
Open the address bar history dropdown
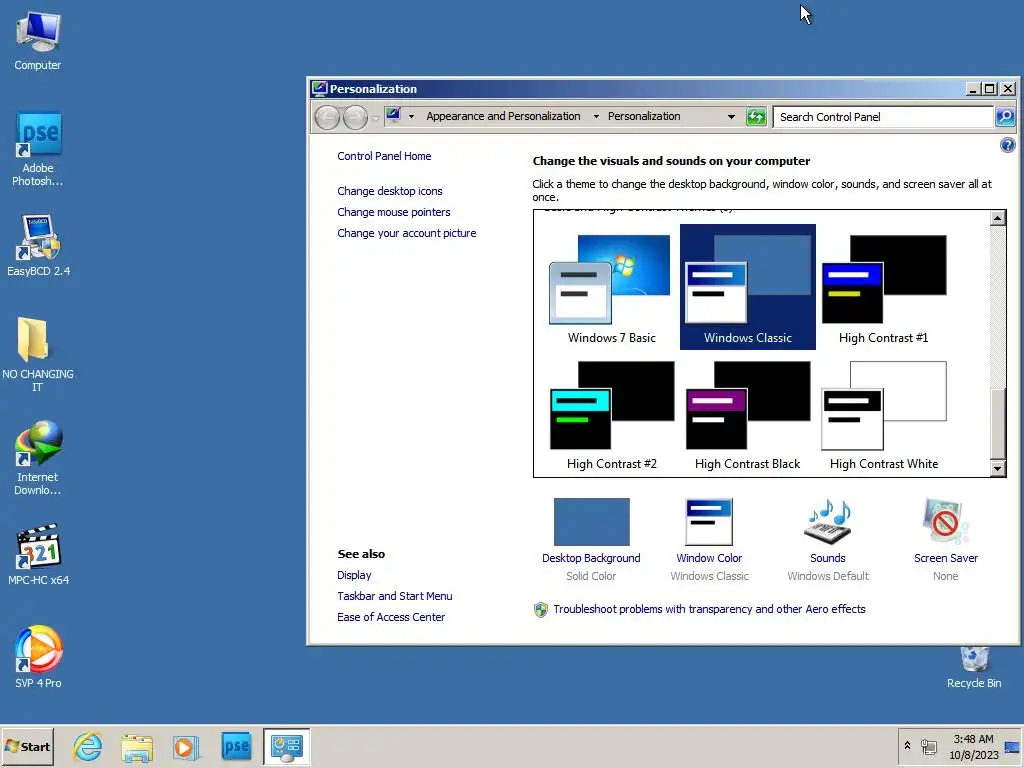[x=731, y=116]
